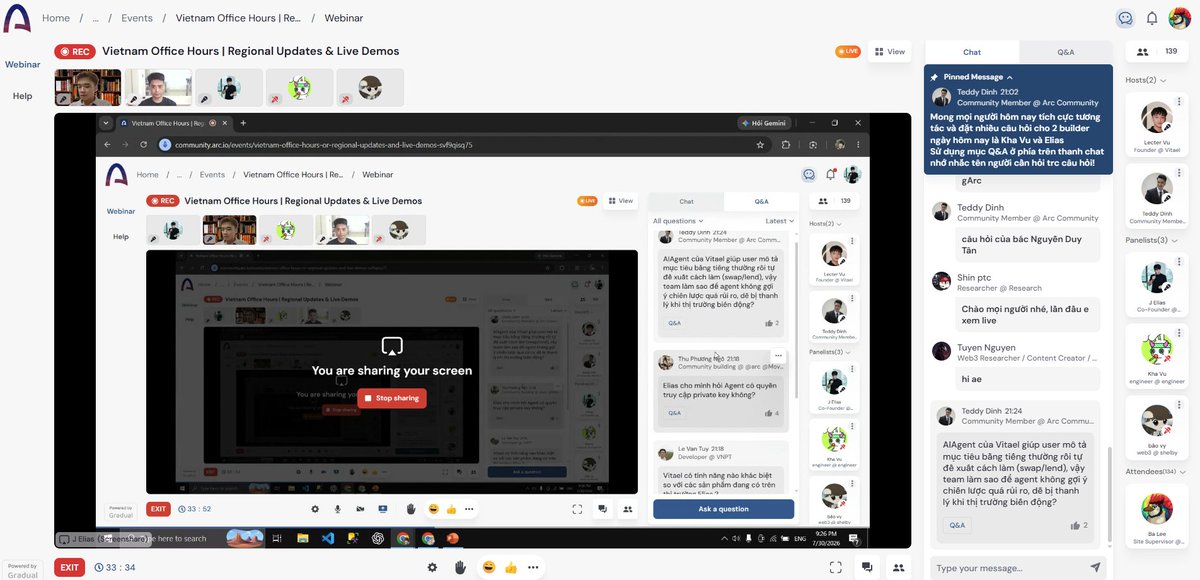
Task: Select third speaker thumbnail with muted mic
Action: (x=229, y=87)
